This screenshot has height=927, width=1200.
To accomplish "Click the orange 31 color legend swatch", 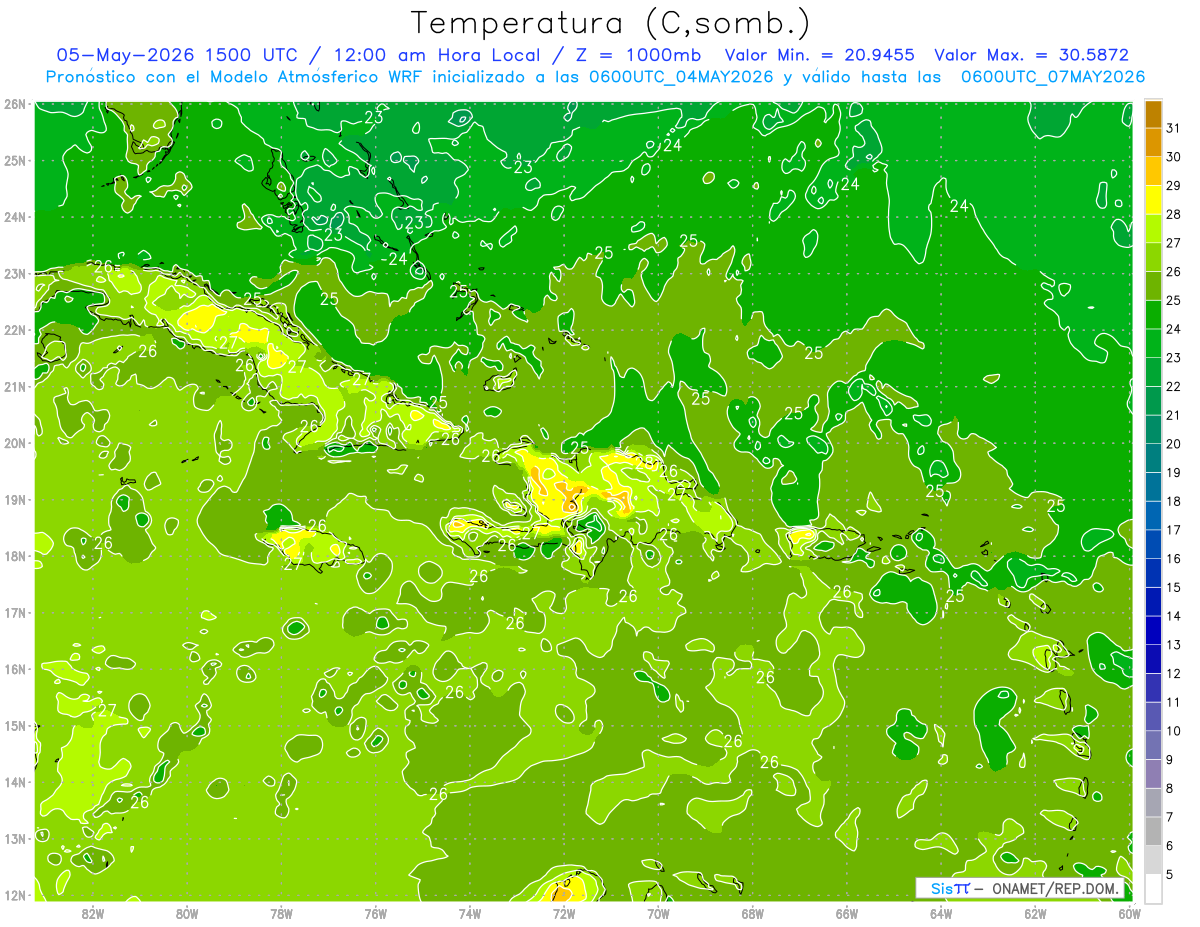I will [1153, 114].
